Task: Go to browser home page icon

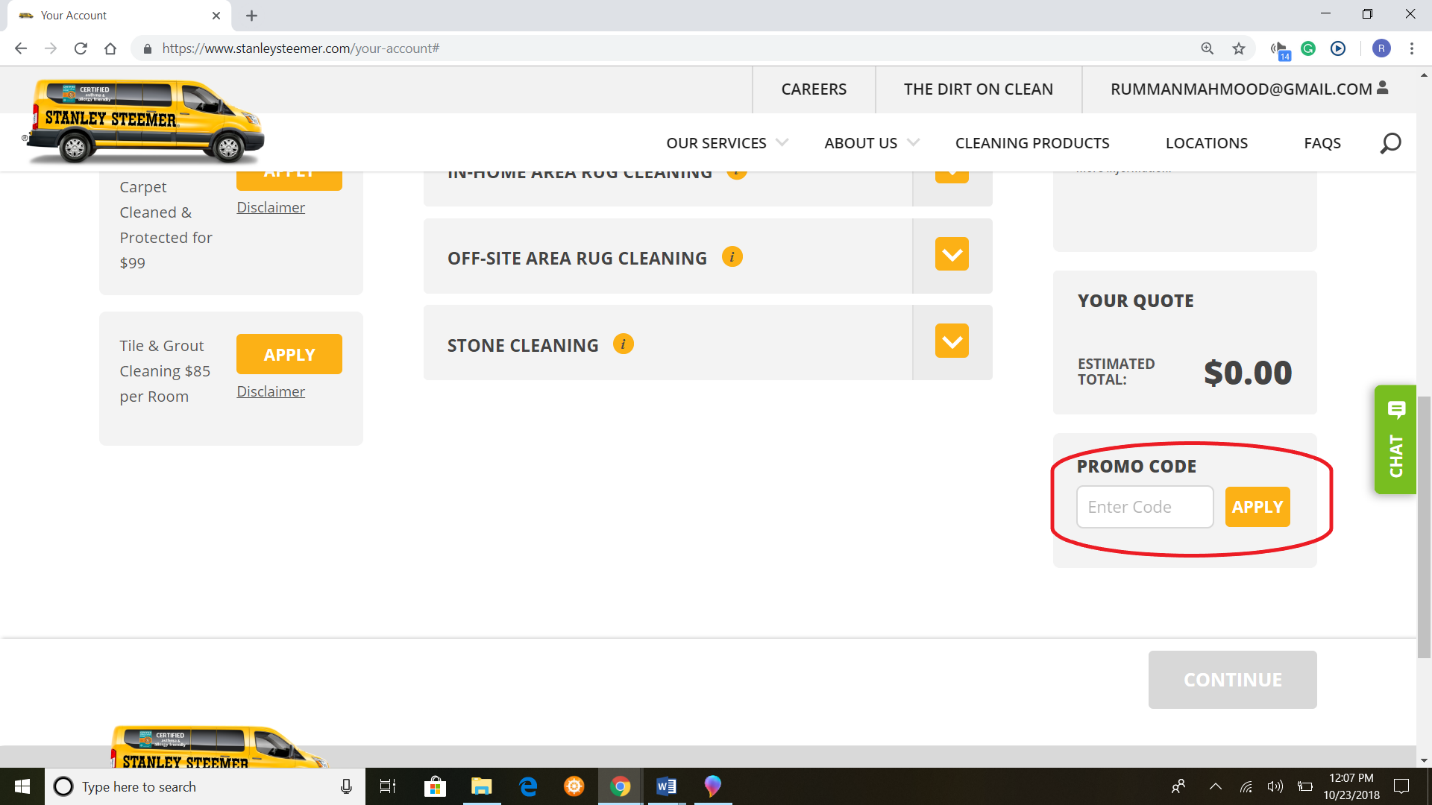Action: click(x=111, y=48)
